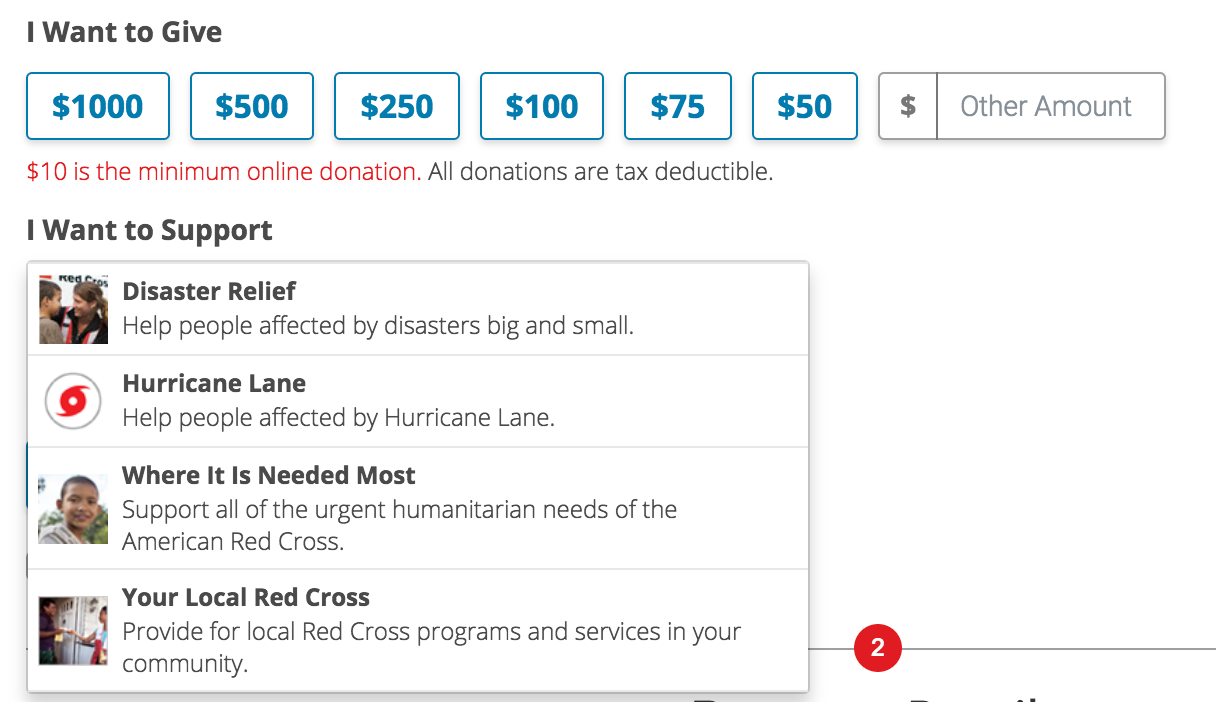Viewport: 1216px width, 702px height.
Task: Click the smiling child photo thumbnail
Action: tap(73, 509)
